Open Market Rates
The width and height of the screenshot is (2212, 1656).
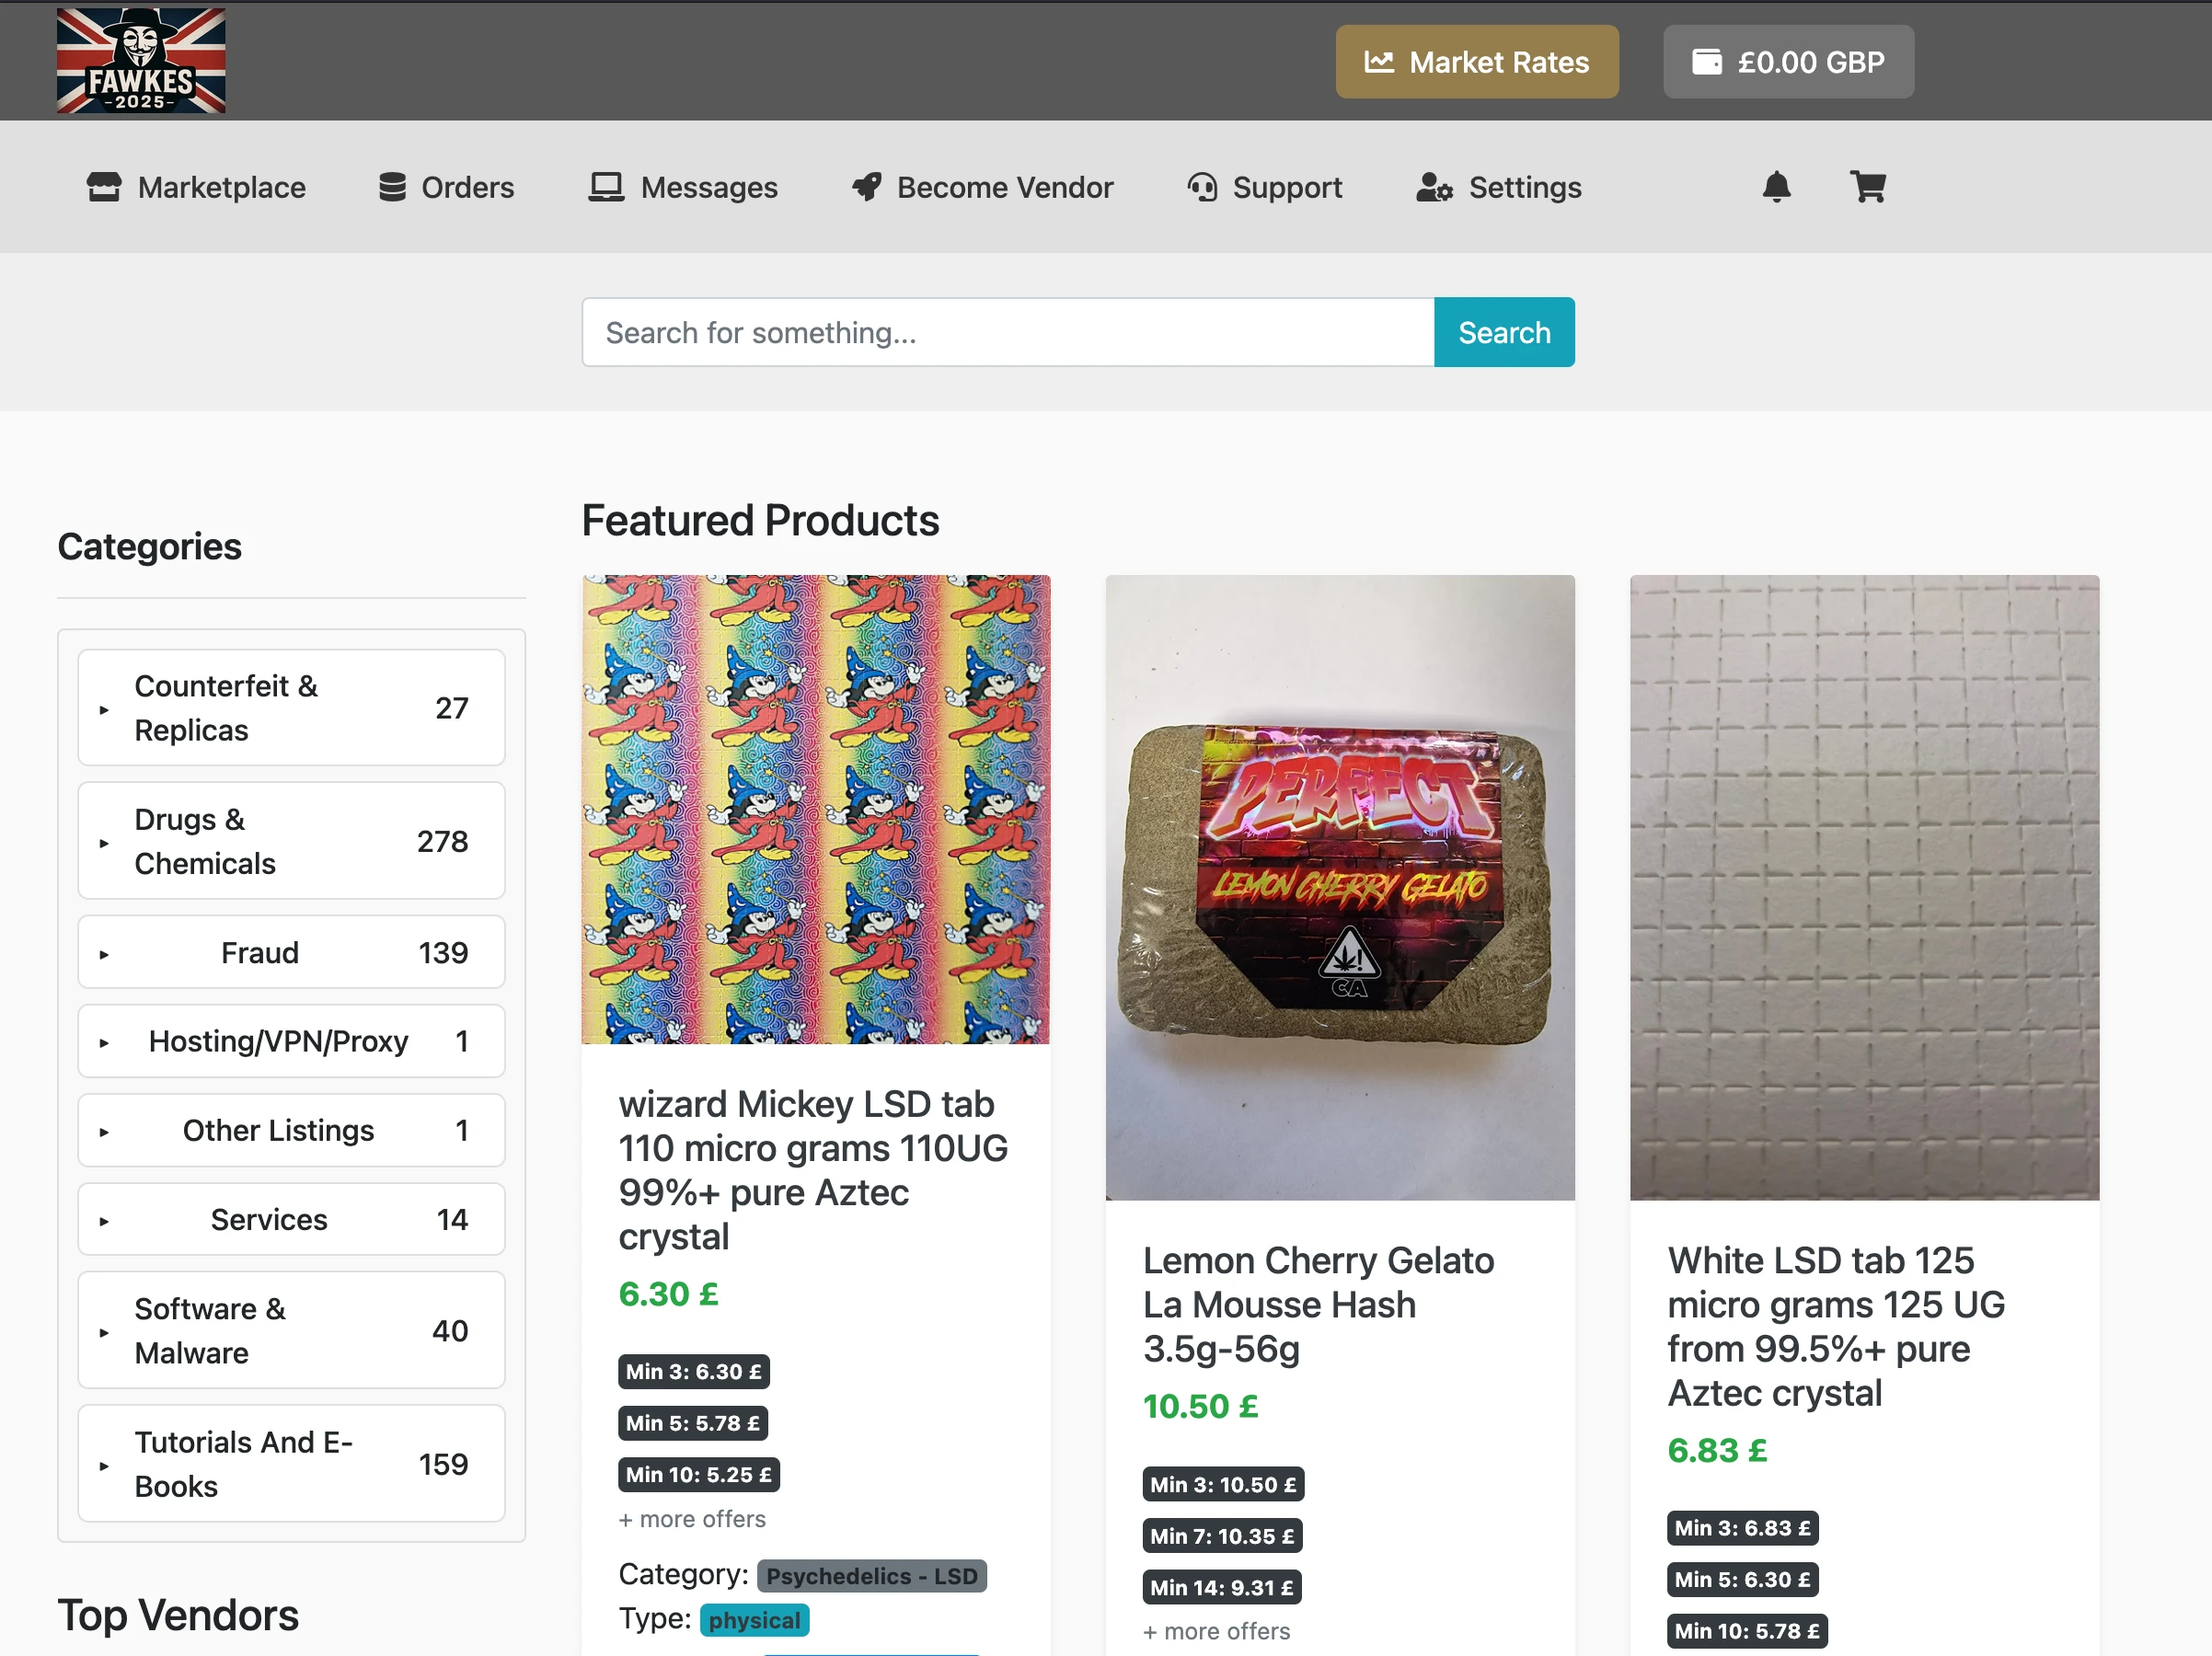point(1477,61)
